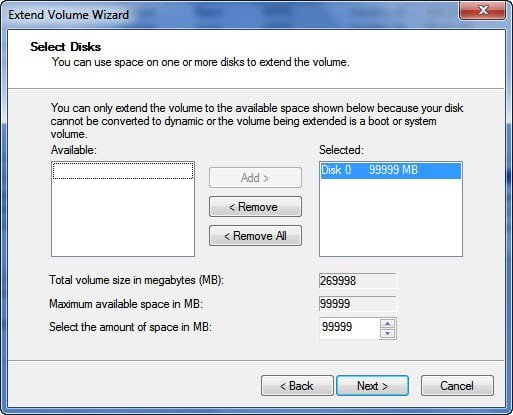Image resolution: width=513 pixels, height=415 pixels.
Task: Select Disk 0 99999 MB in Selected list
Action: pyautogui.click(x=391, y=170)
